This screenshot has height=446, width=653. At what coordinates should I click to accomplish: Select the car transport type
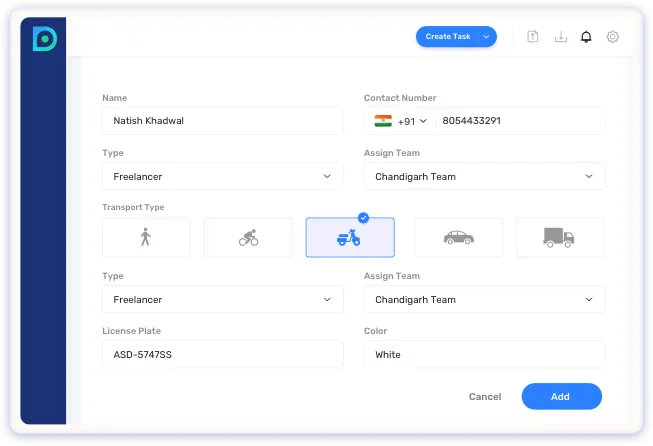(x=458, y=237)
